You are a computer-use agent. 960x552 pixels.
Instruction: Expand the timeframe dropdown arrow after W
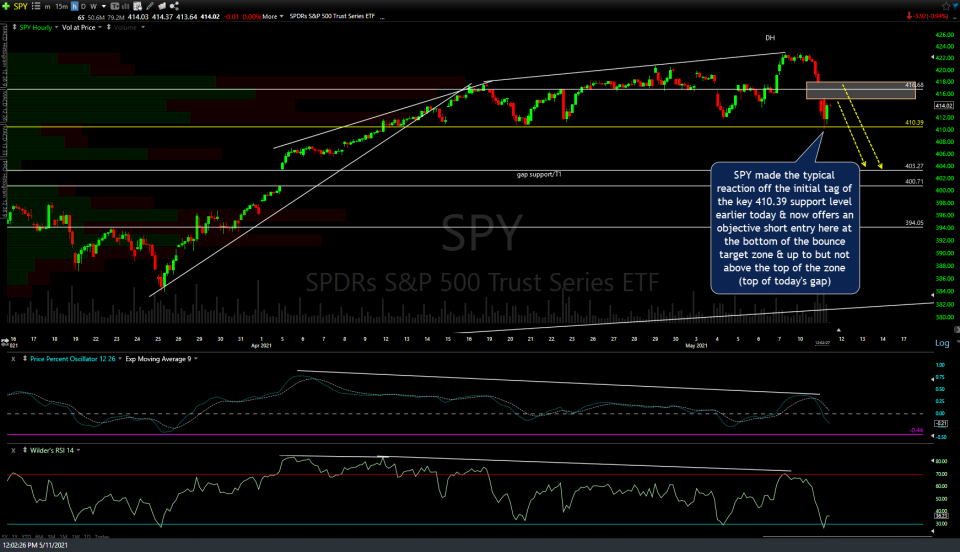[x=103, y=6]
